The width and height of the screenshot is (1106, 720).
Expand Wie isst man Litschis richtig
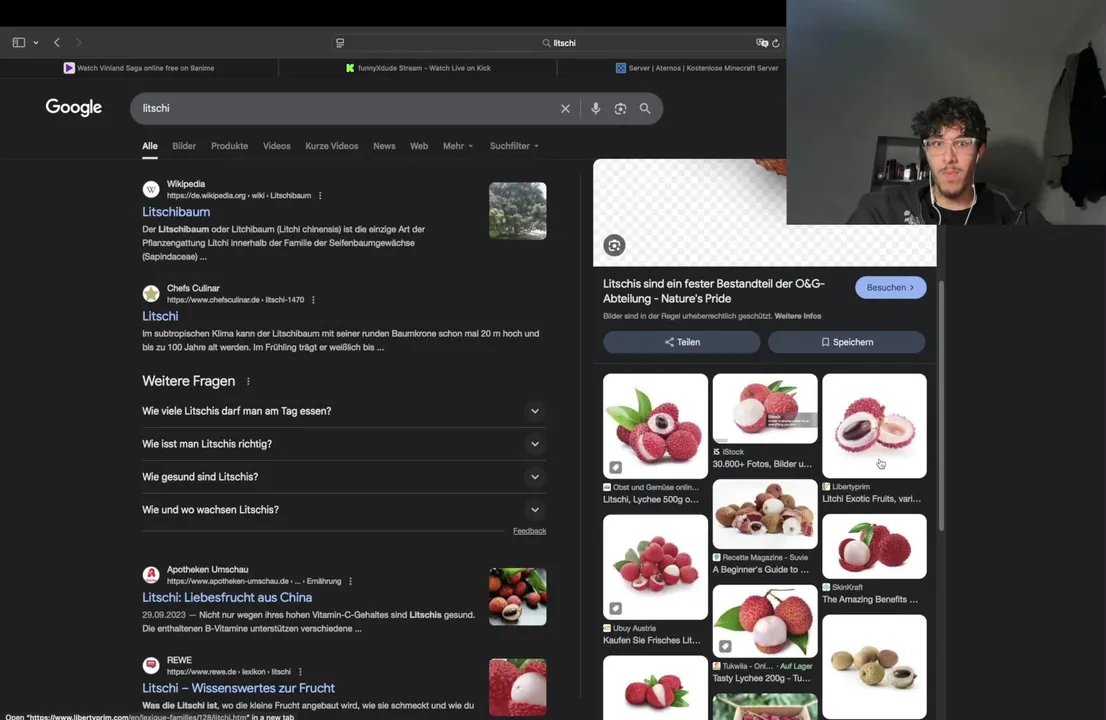[344, 444]
